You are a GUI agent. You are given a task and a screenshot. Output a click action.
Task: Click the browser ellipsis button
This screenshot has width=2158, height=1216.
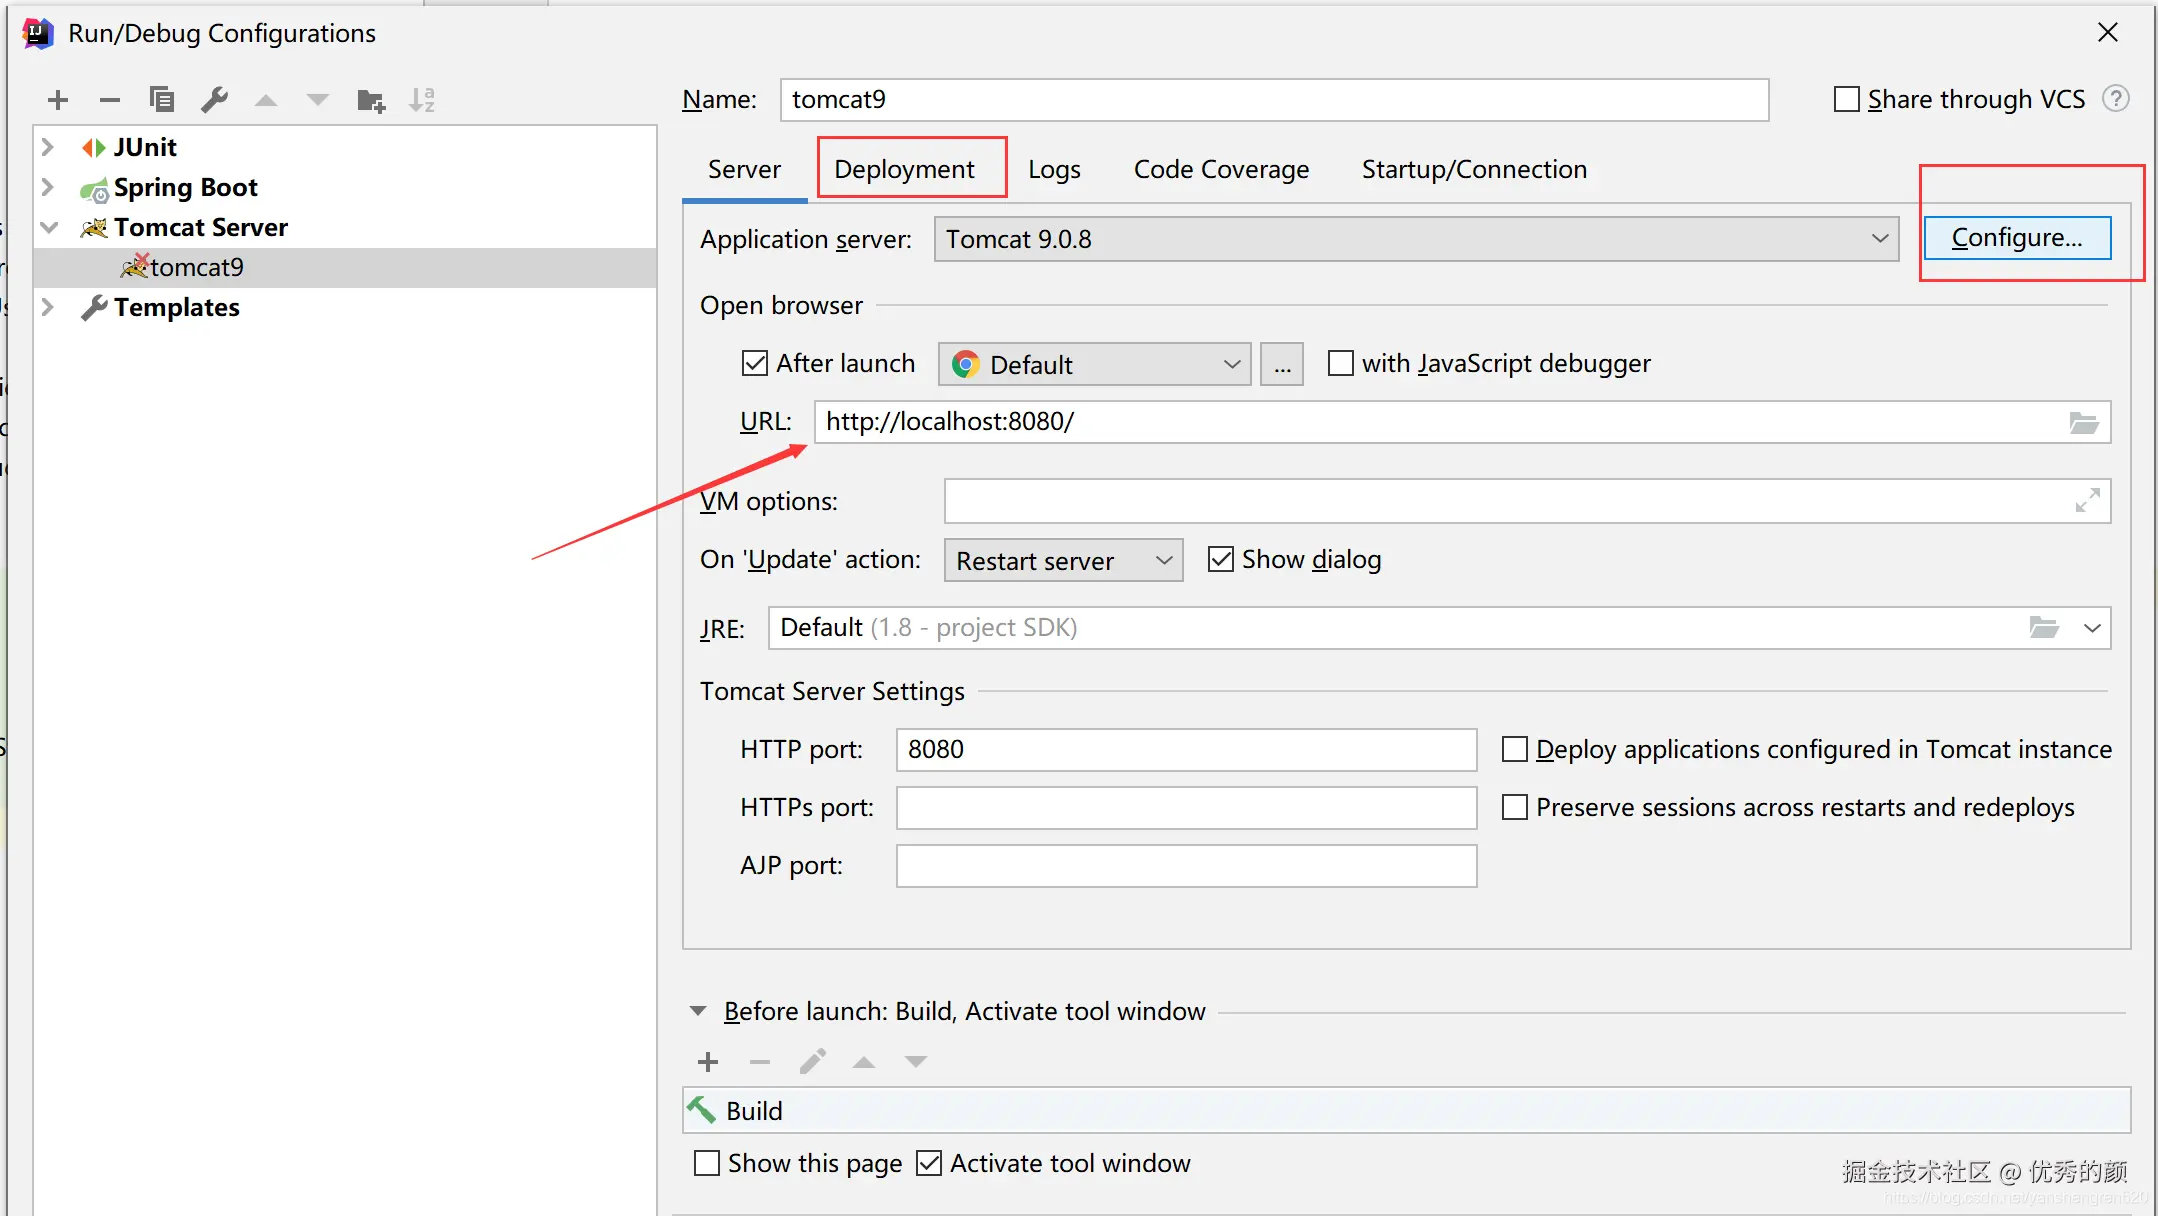coord(1282,365)
